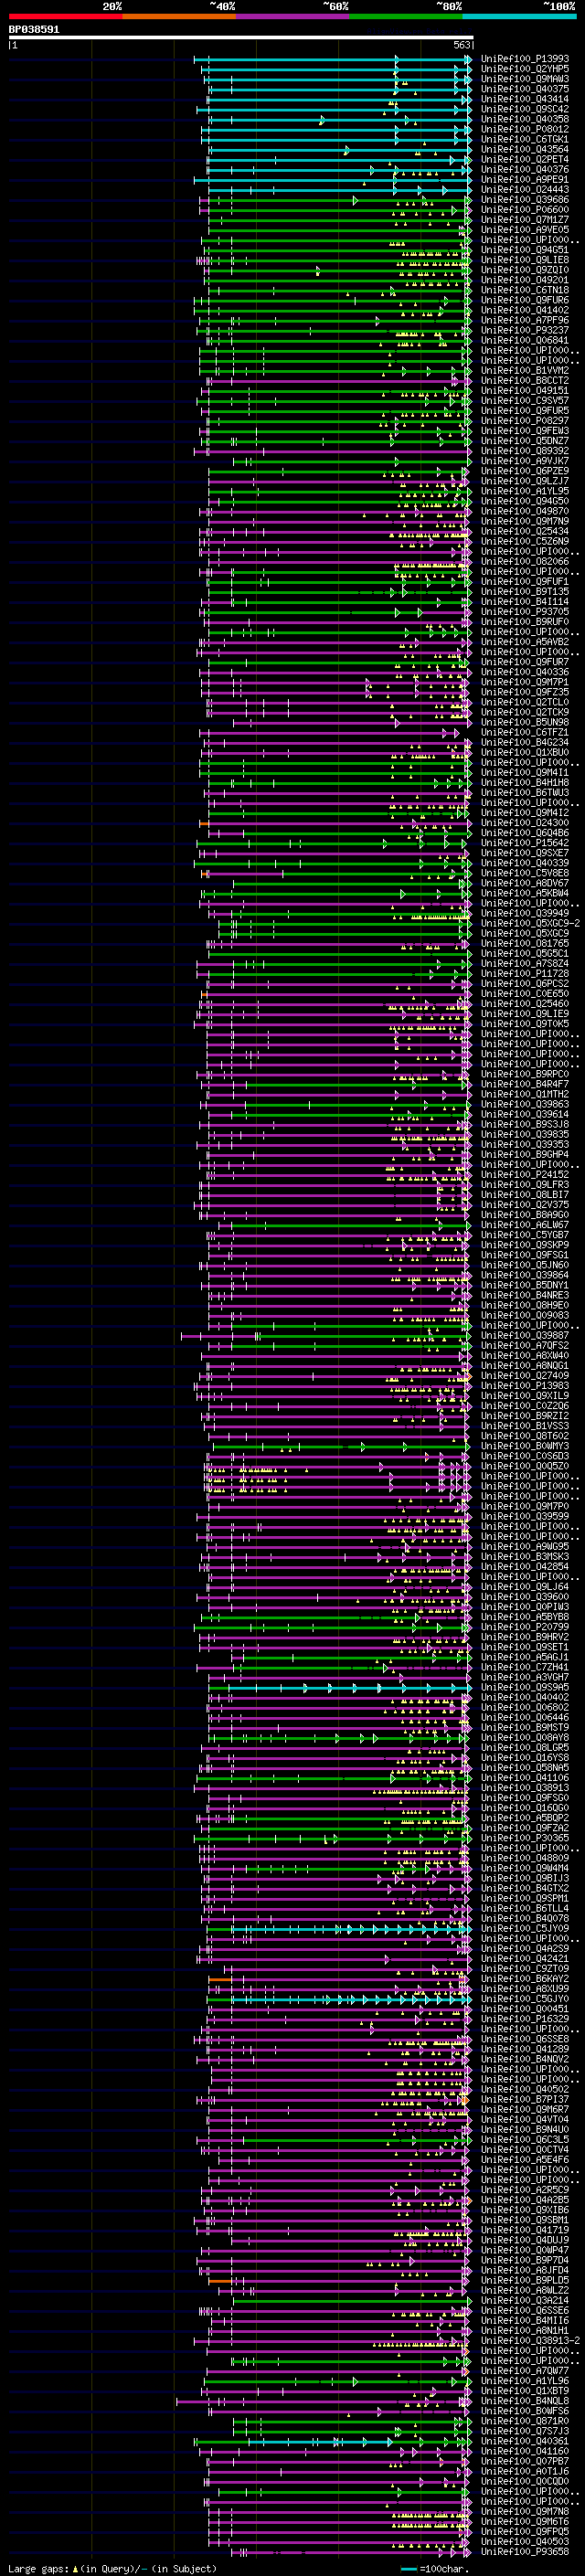Viewport: 585px width, 2576px height.
Task: Click the UniRef100_P16329 entry
Action: point(525,2019)
